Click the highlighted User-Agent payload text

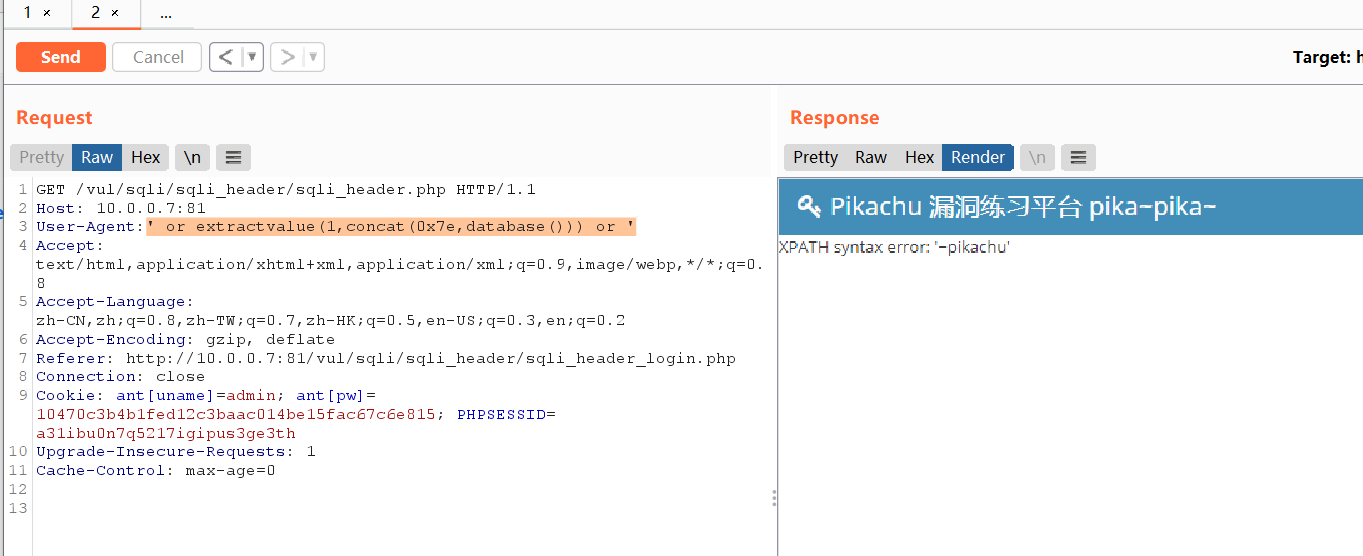[391, 227]
